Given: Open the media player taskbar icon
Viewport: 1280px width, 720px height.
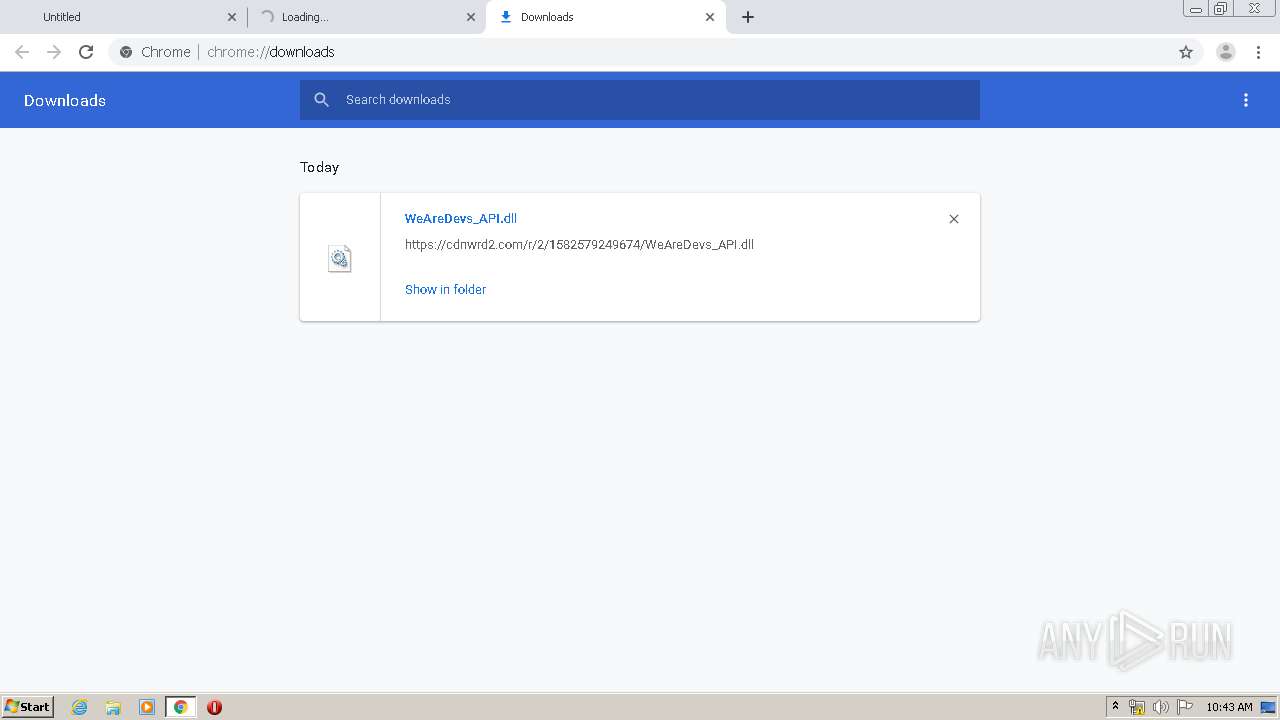Looking at the screenshot, I should point(147,707).
